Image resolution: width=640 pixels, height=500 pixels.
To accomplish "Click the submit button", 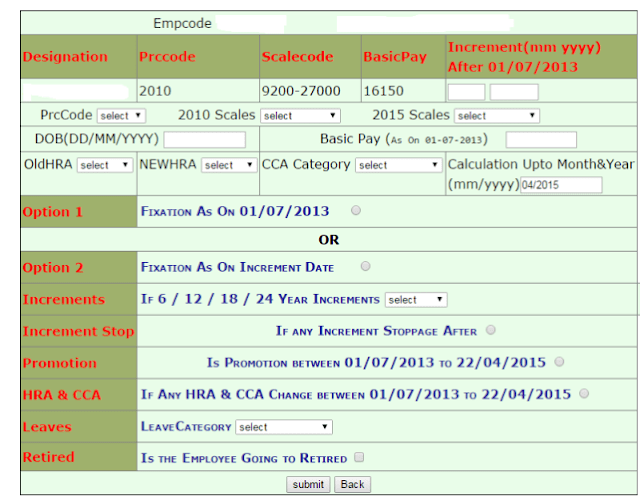I will (308, 484).
